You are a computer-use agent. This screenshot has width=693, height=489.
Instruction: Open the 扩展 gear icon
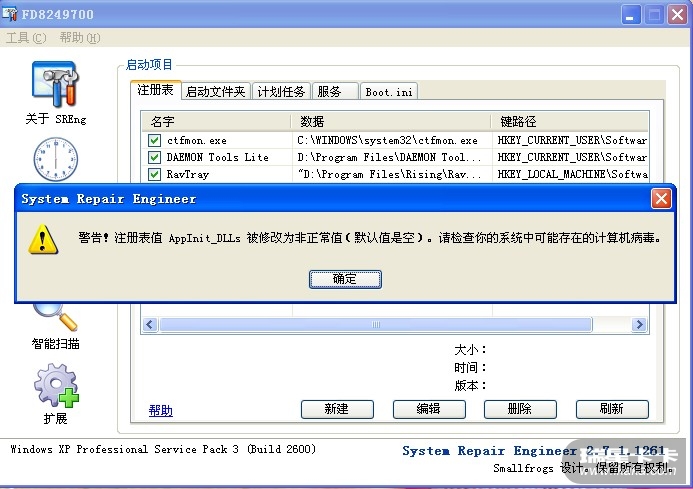point(56,386)
